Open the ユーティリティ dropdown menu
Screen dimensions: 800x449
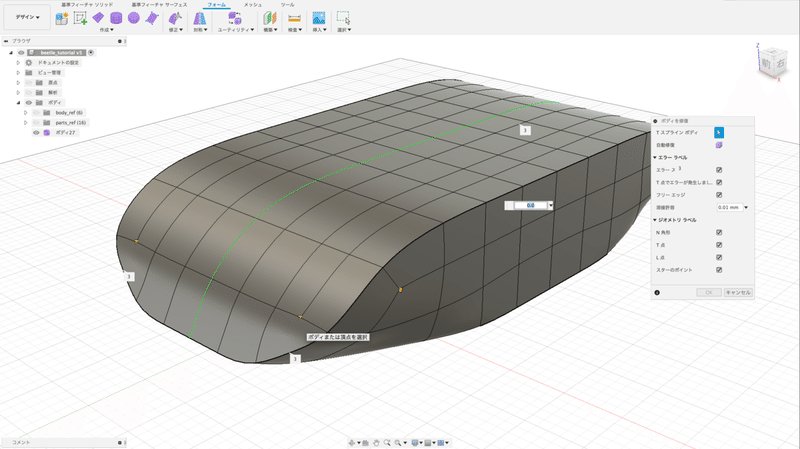point(236,30)
